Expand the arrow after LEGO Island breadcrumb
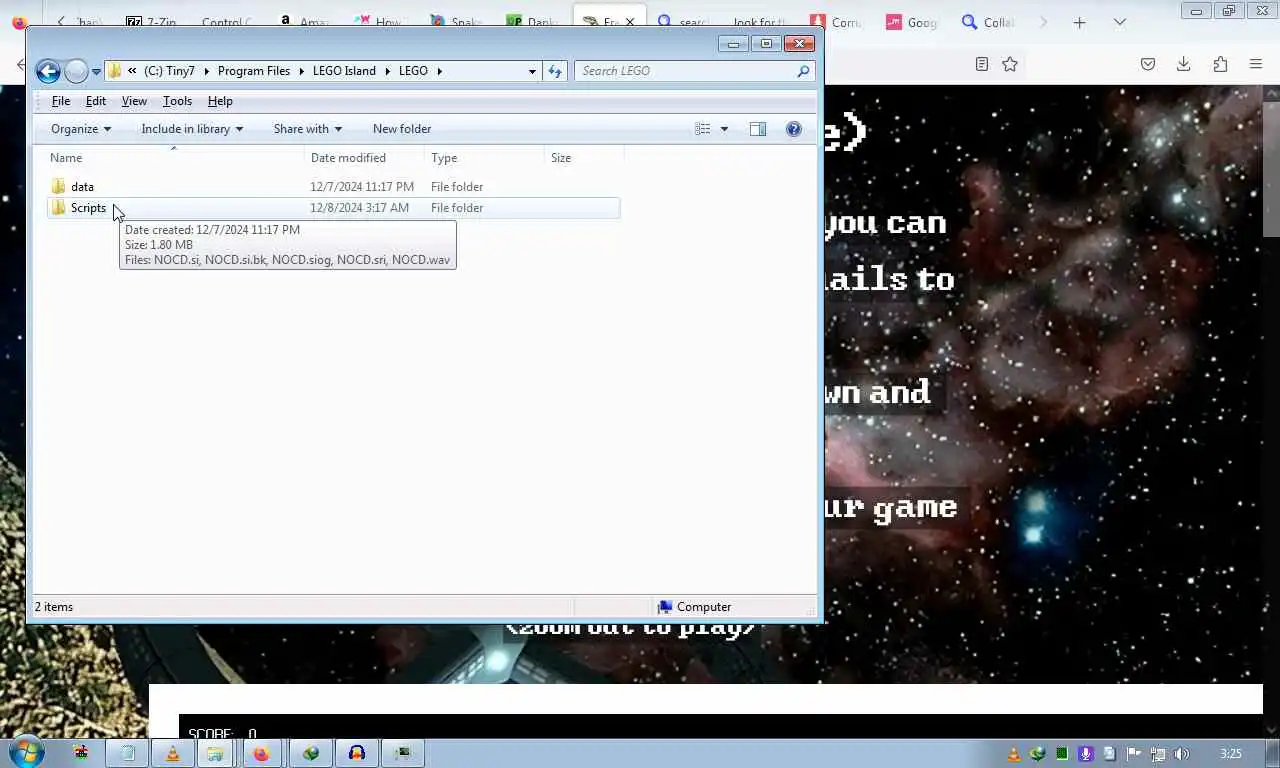The width and height of the screenshot is (1280, 768). [x=387, y=71]
